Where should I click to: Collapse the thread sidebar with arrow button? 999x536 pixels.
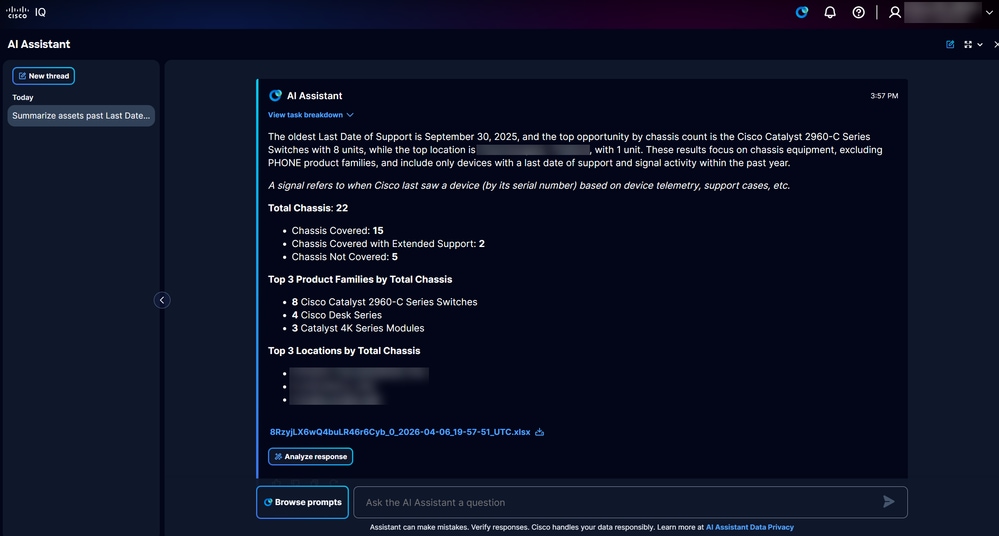point(162,300)
